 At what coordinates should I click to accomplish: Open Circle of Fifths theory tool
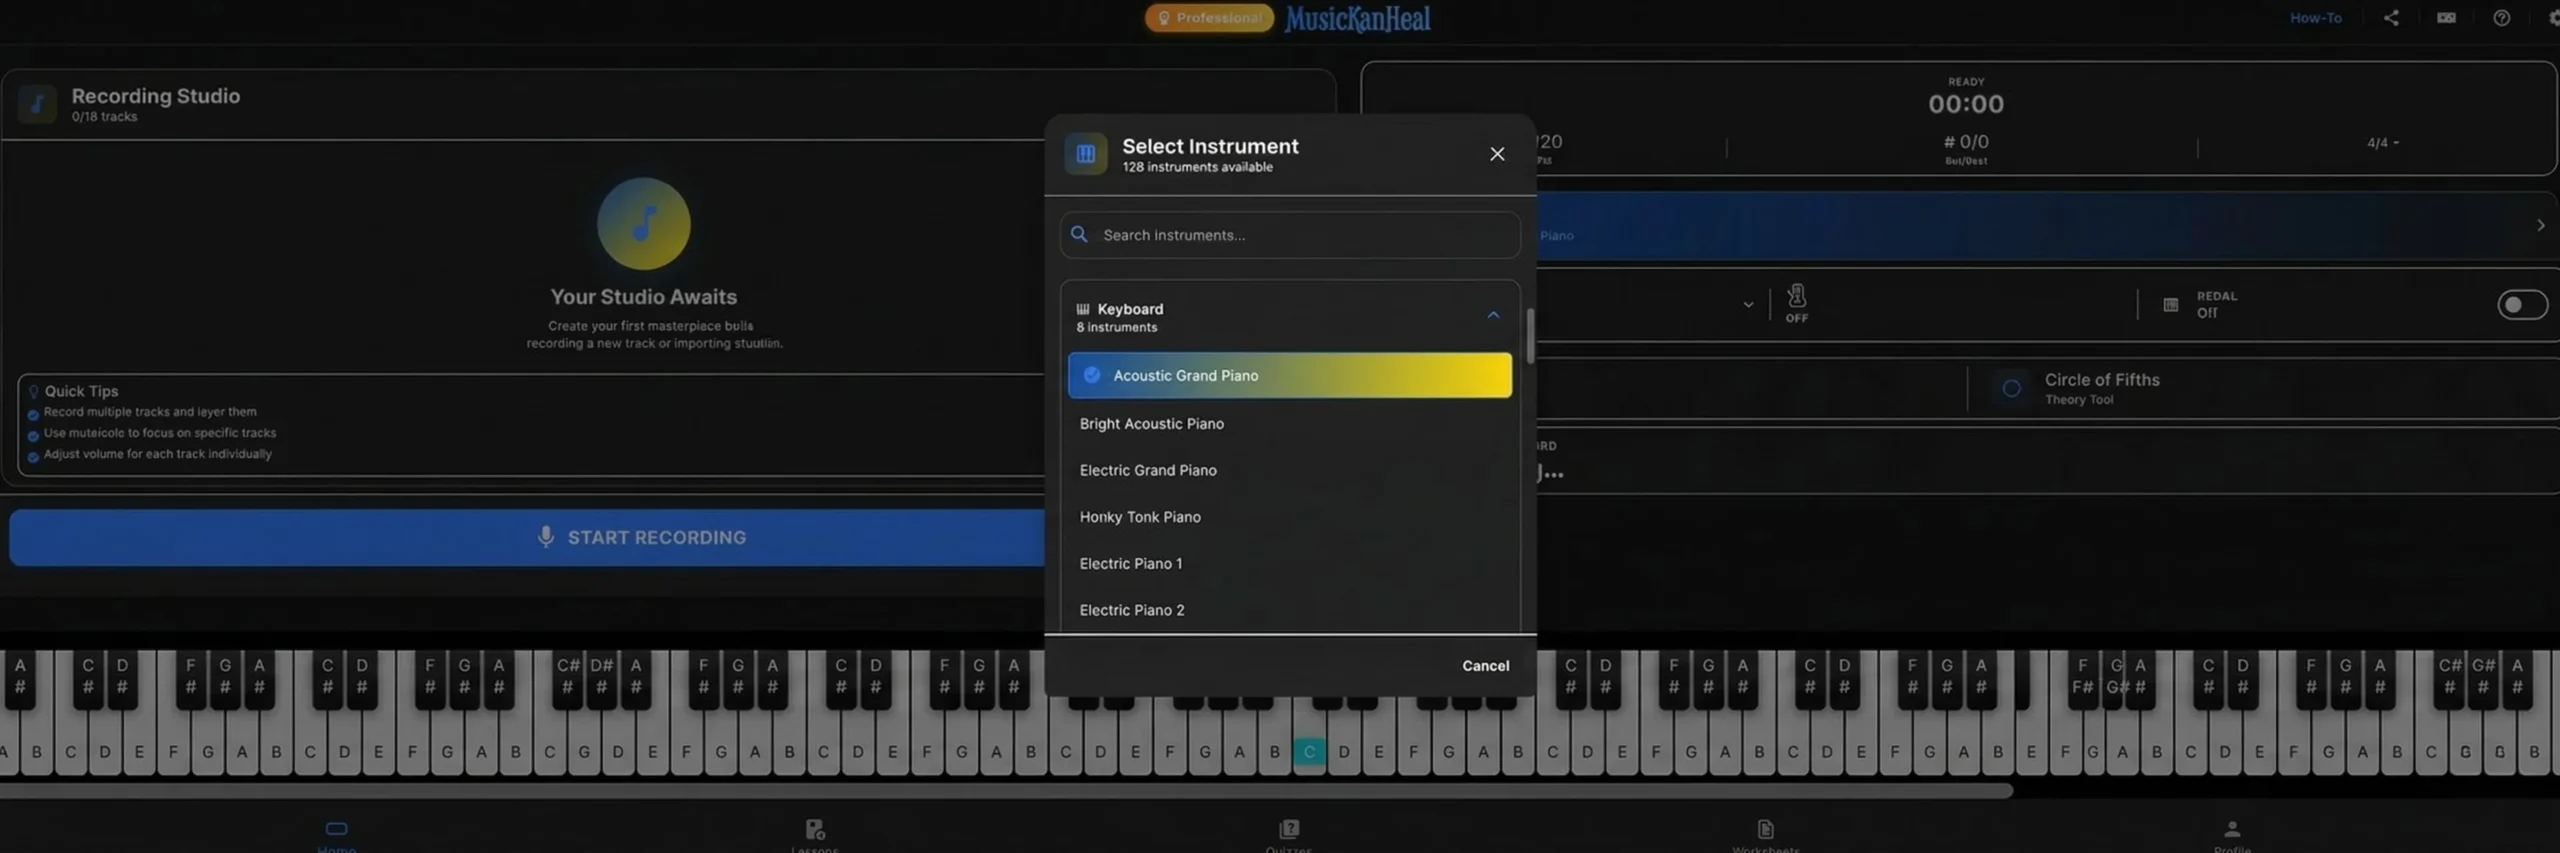tap(2100, 388)
